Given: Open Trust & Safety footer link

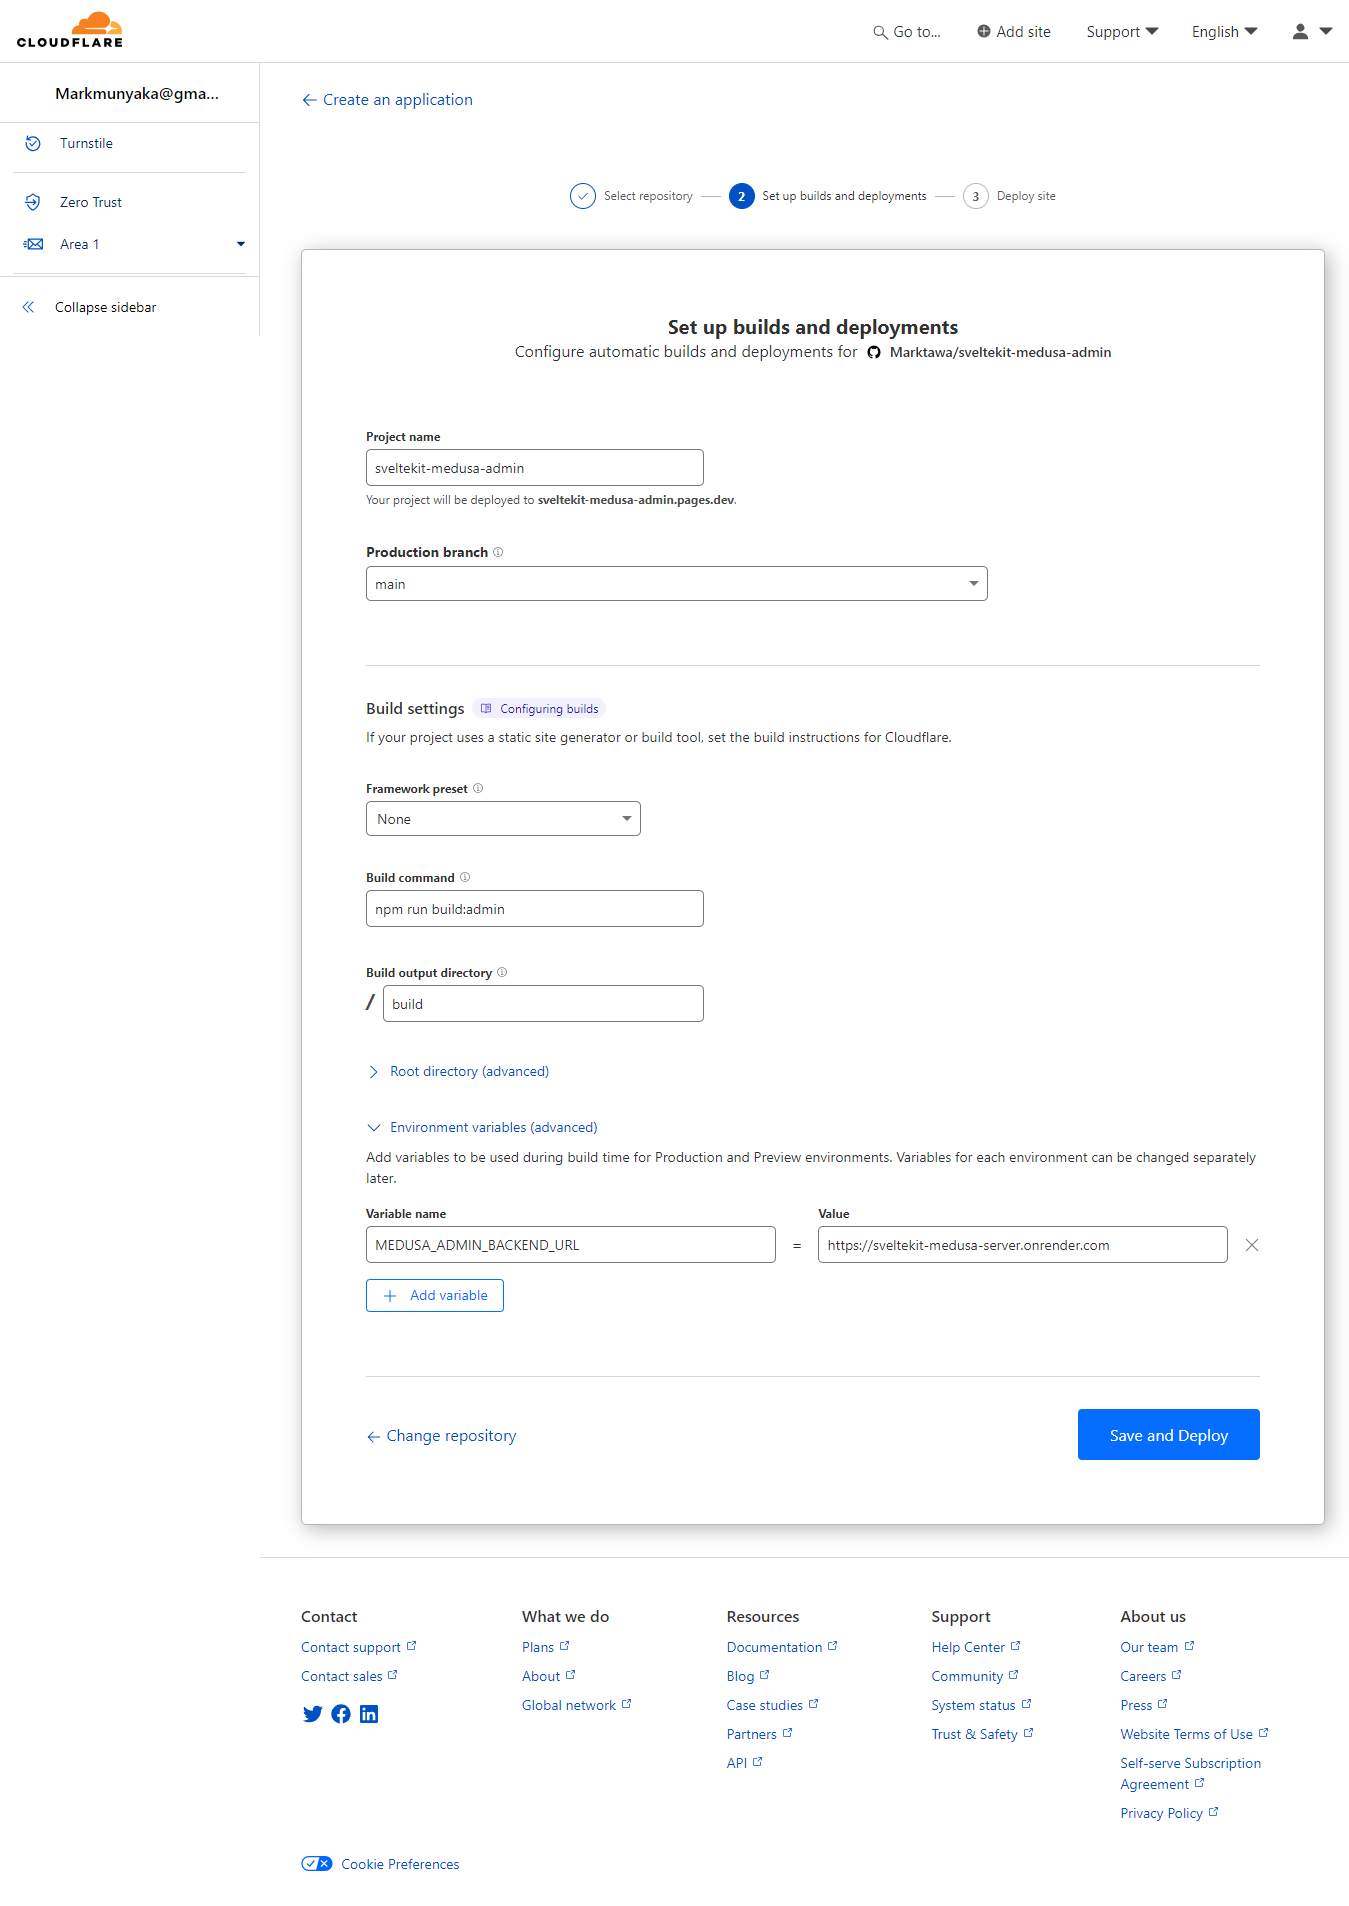Looking at the screenshot, I should [982, 1734].
